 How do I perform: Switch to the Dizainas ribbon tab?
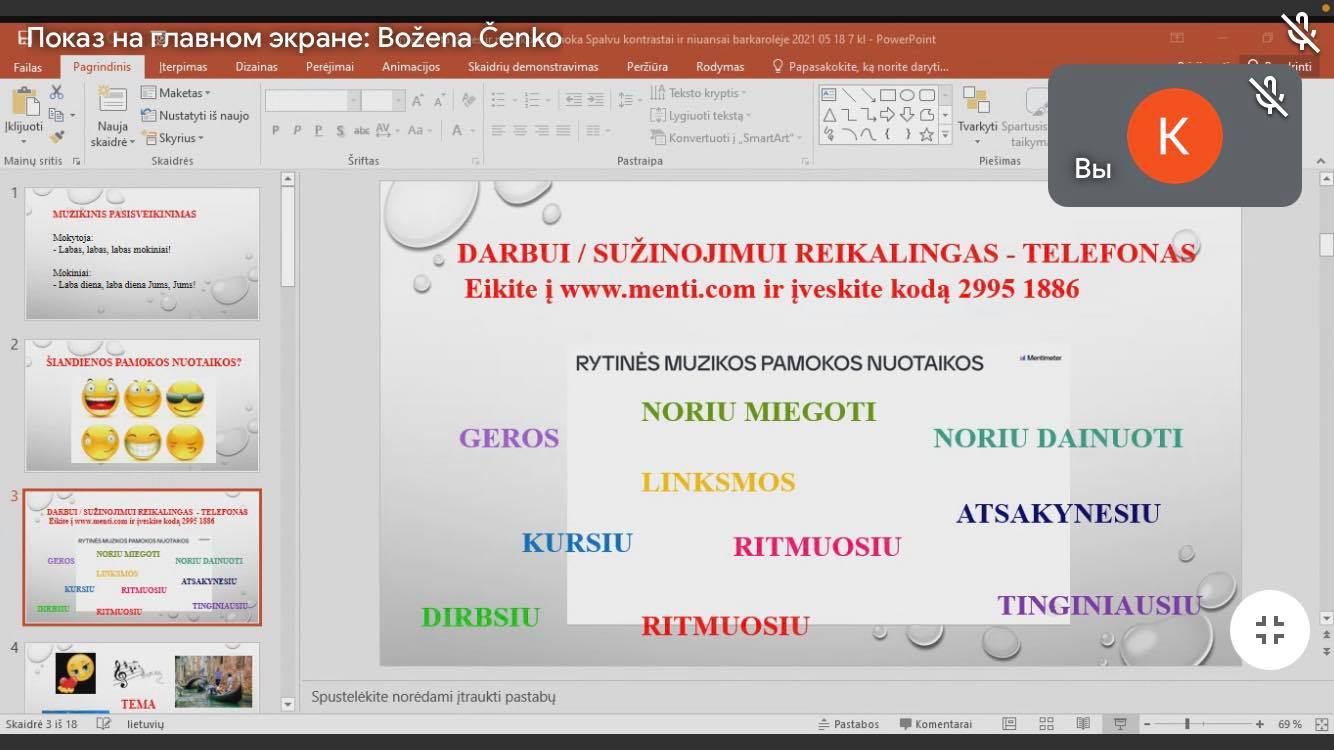(x=257, y=67)
